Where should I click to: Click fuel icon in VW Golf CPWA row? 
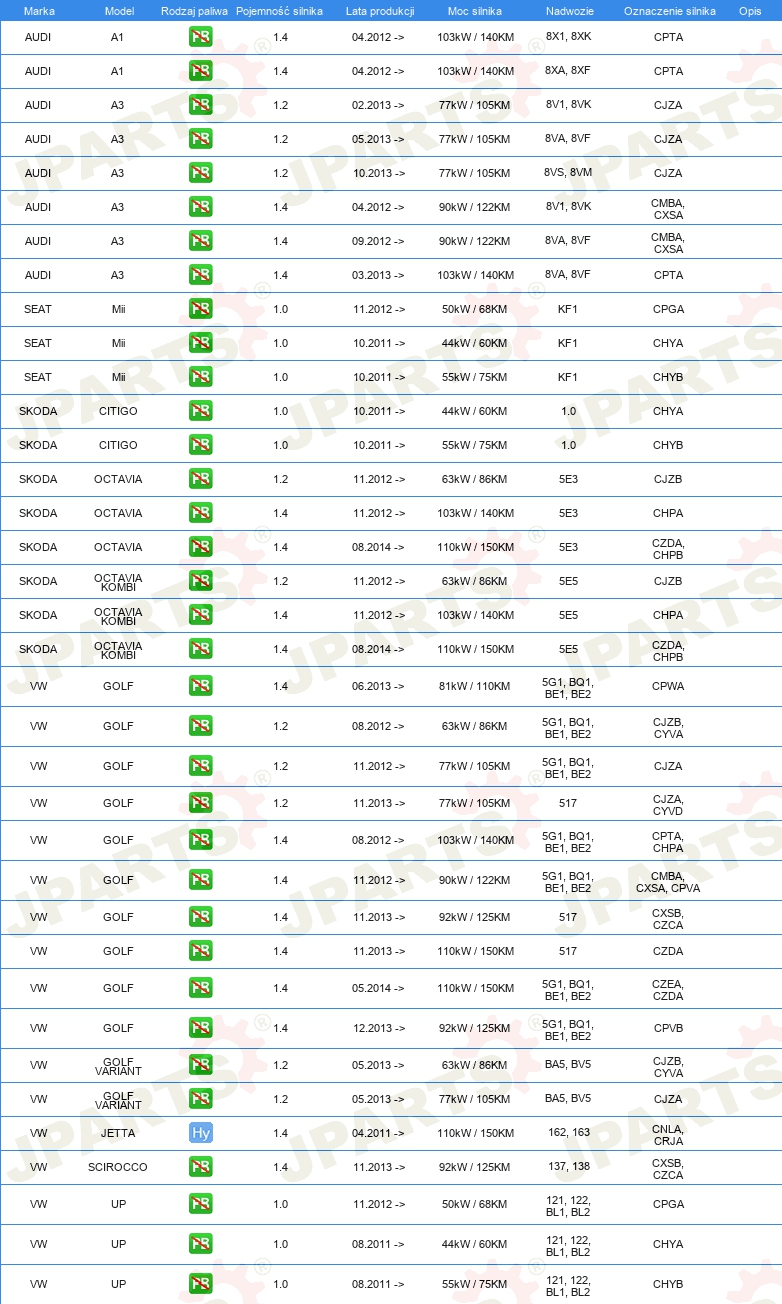[x=200, y=686]
